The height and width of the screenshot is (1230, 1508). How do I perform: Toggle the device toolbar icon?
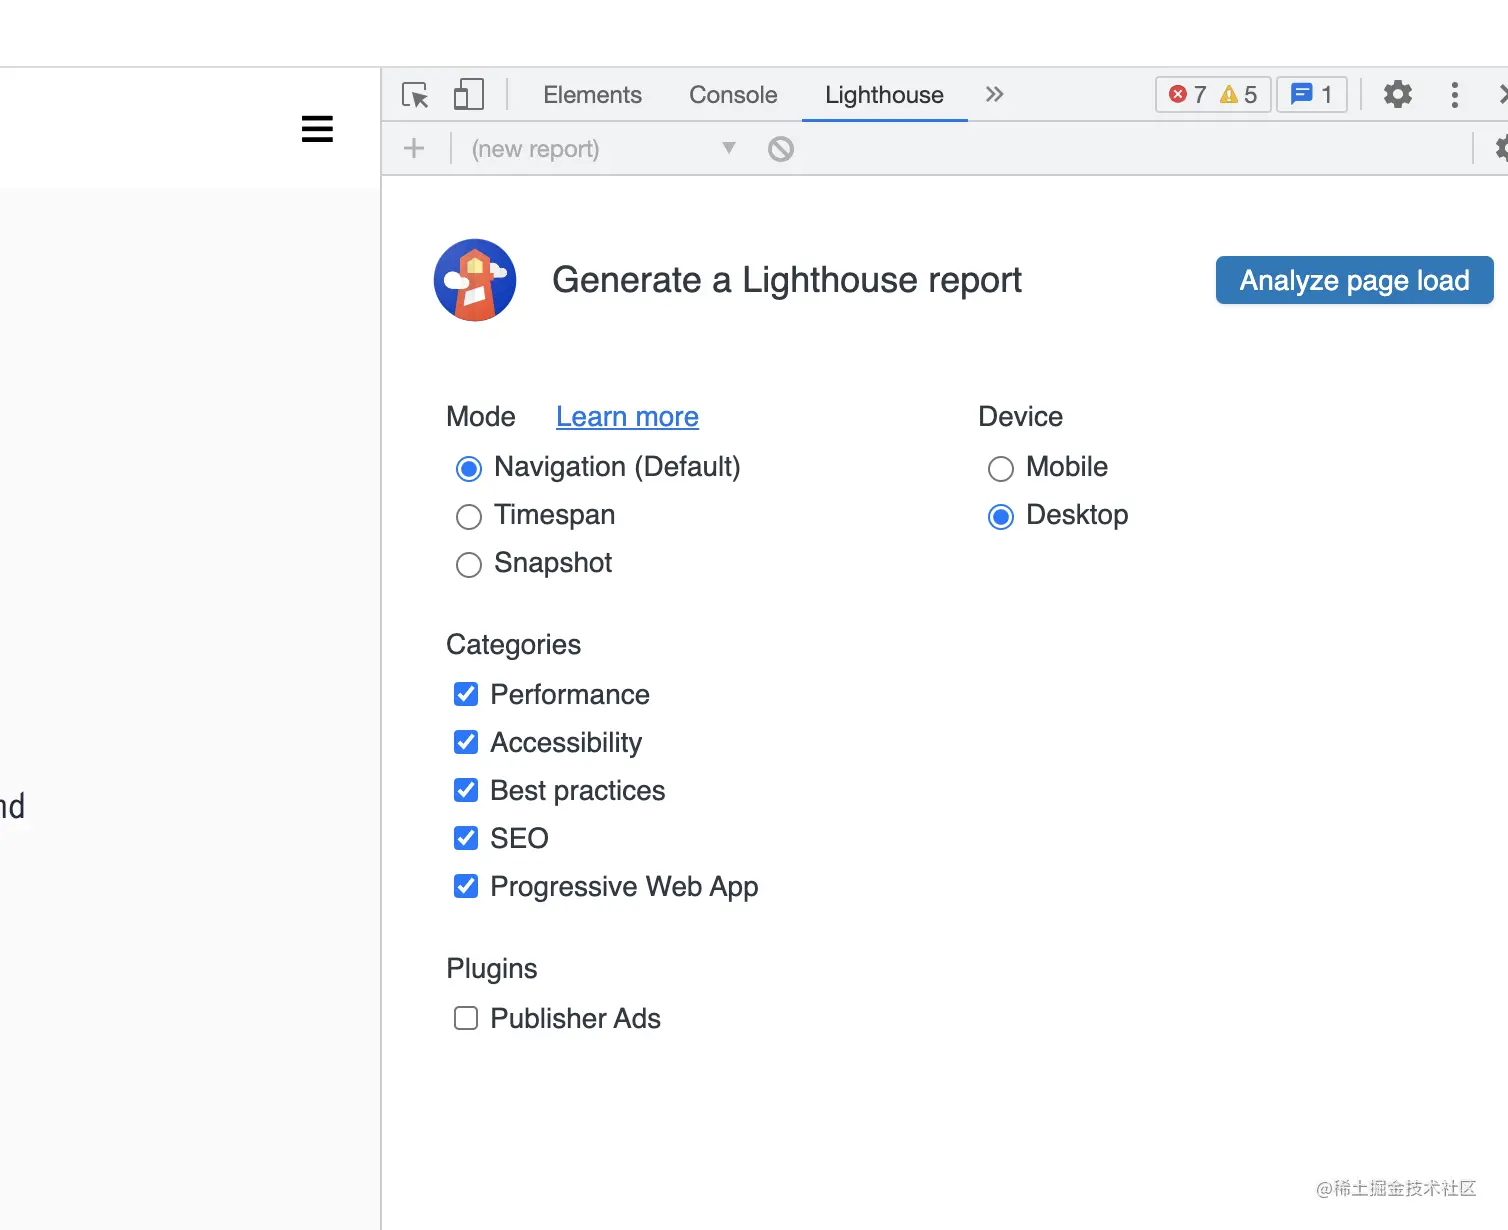468,95
